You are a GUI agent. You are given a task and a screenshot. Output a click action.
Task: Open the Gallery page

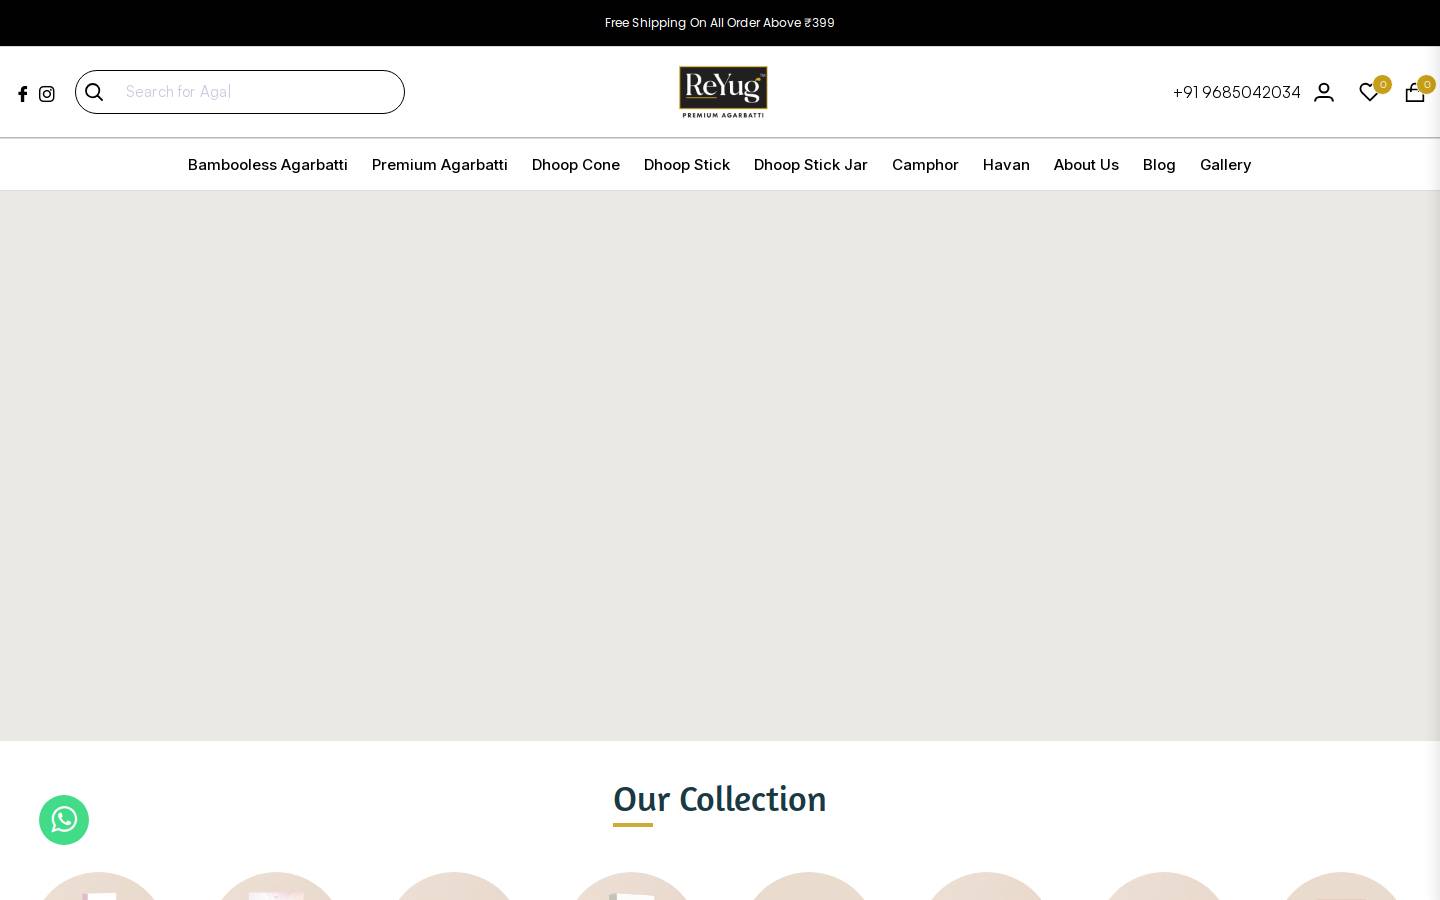tap(1226, 164)
